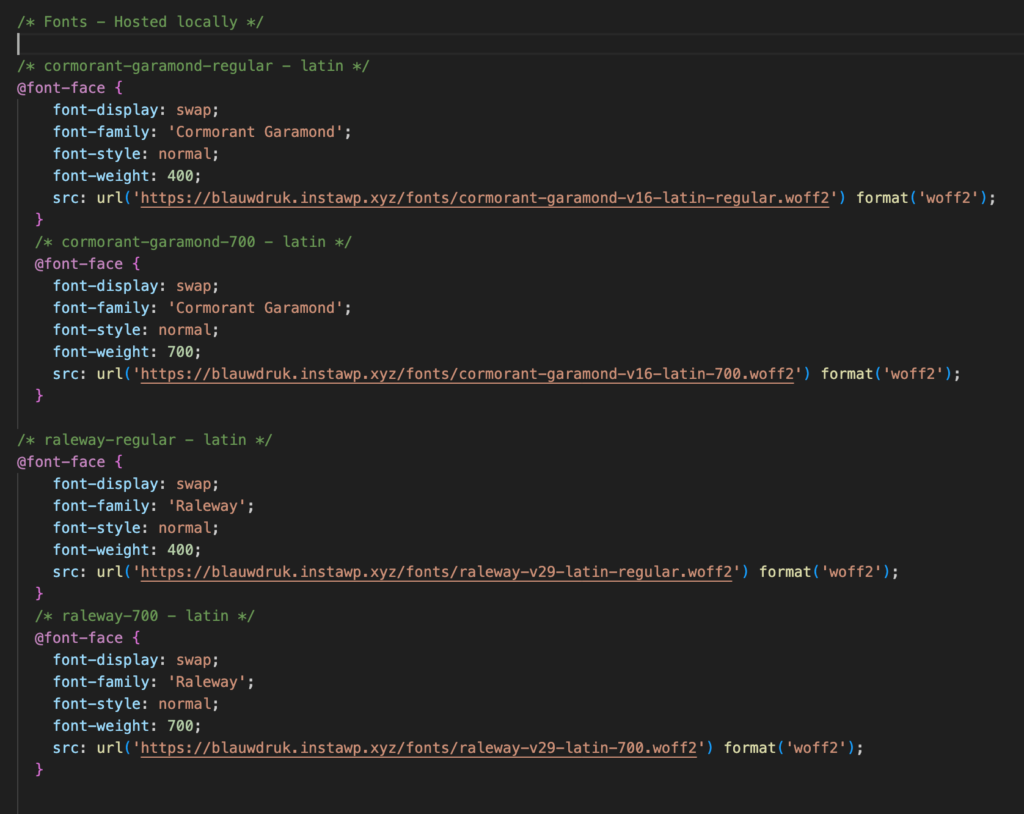Click the first @font-face keyword
Image resolution: width=1024 pixels, height=814 pixels.
click(x=60, y=88)
